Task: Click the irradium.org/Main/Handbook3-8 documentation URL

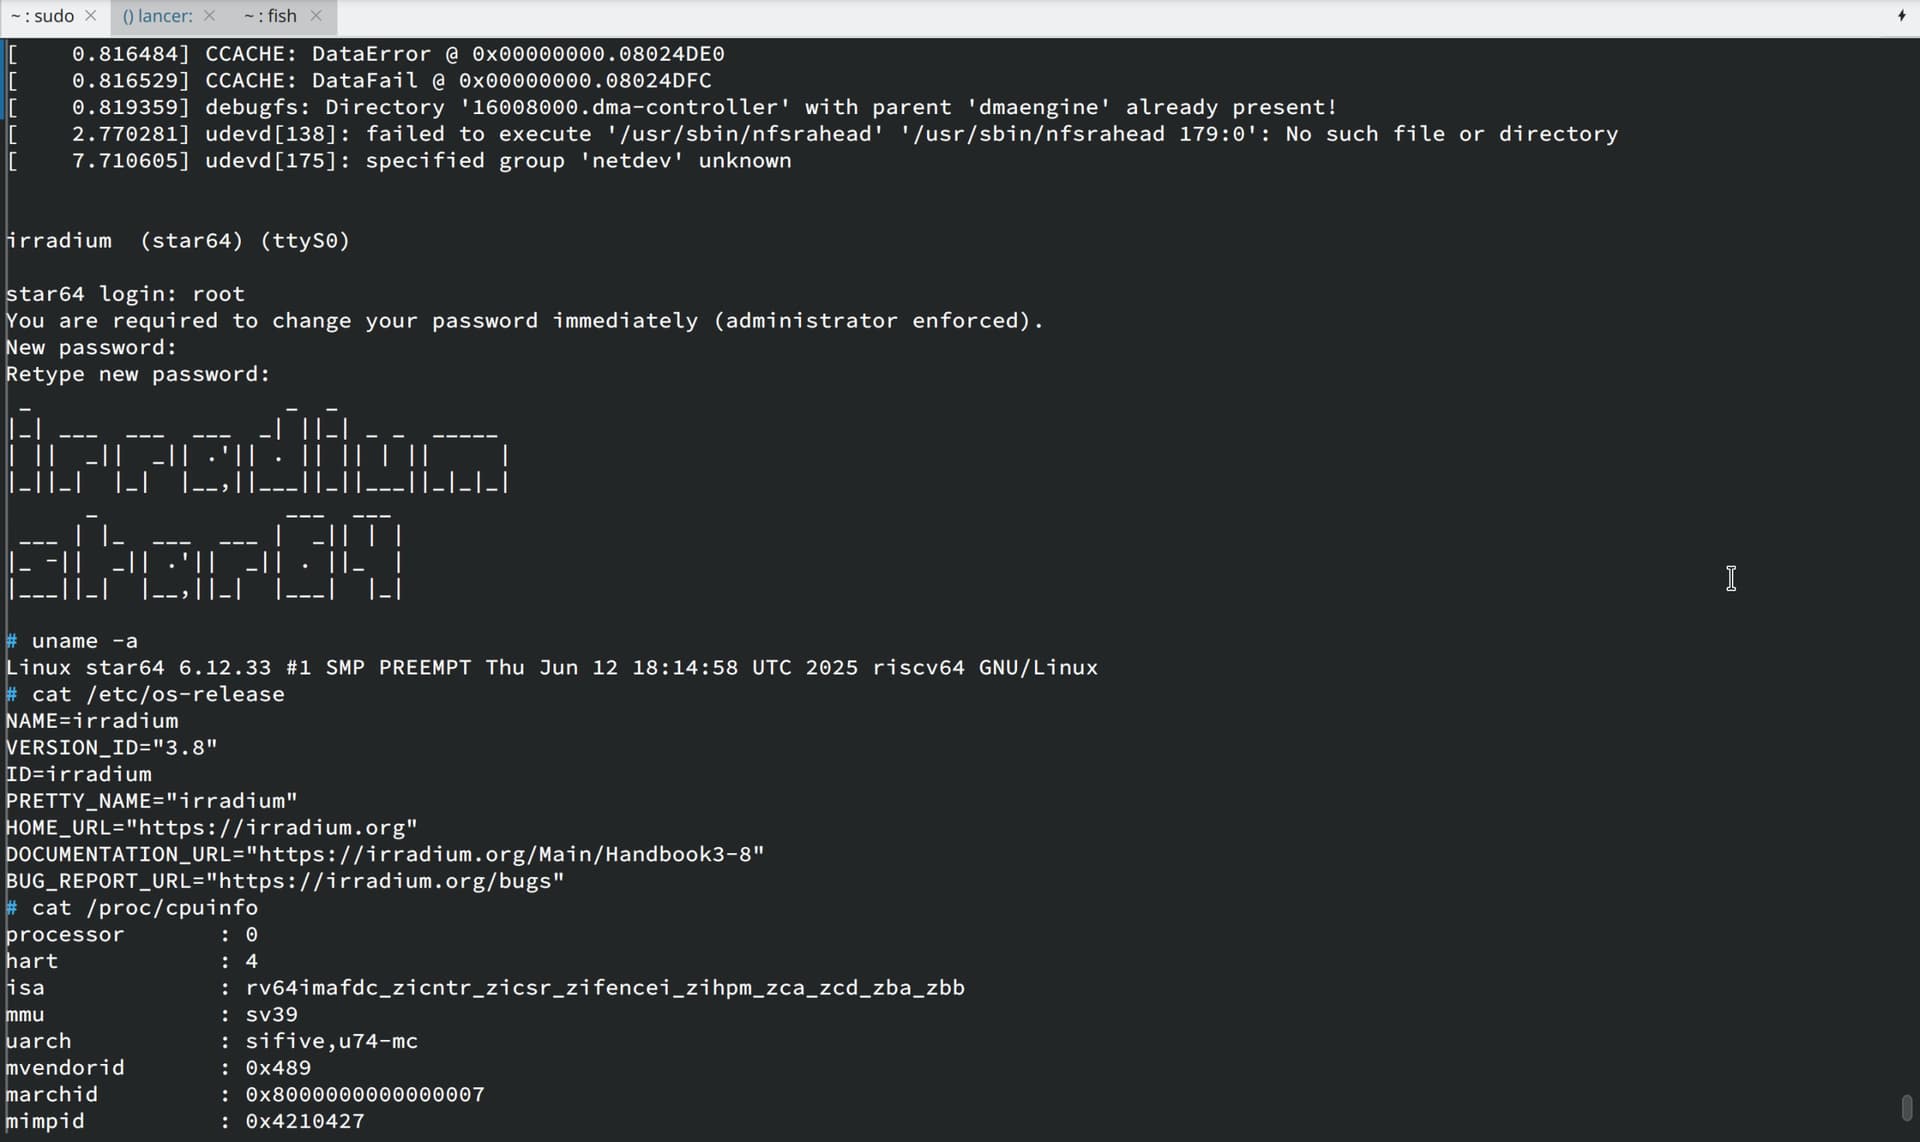Action: tap(505, 855)
